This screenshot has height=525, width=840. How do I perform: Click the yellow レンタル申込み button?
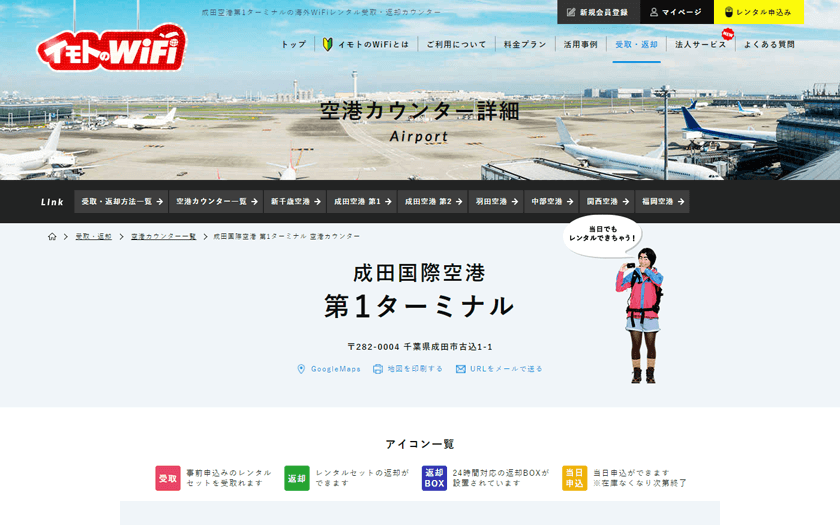(x=759, y=12)
